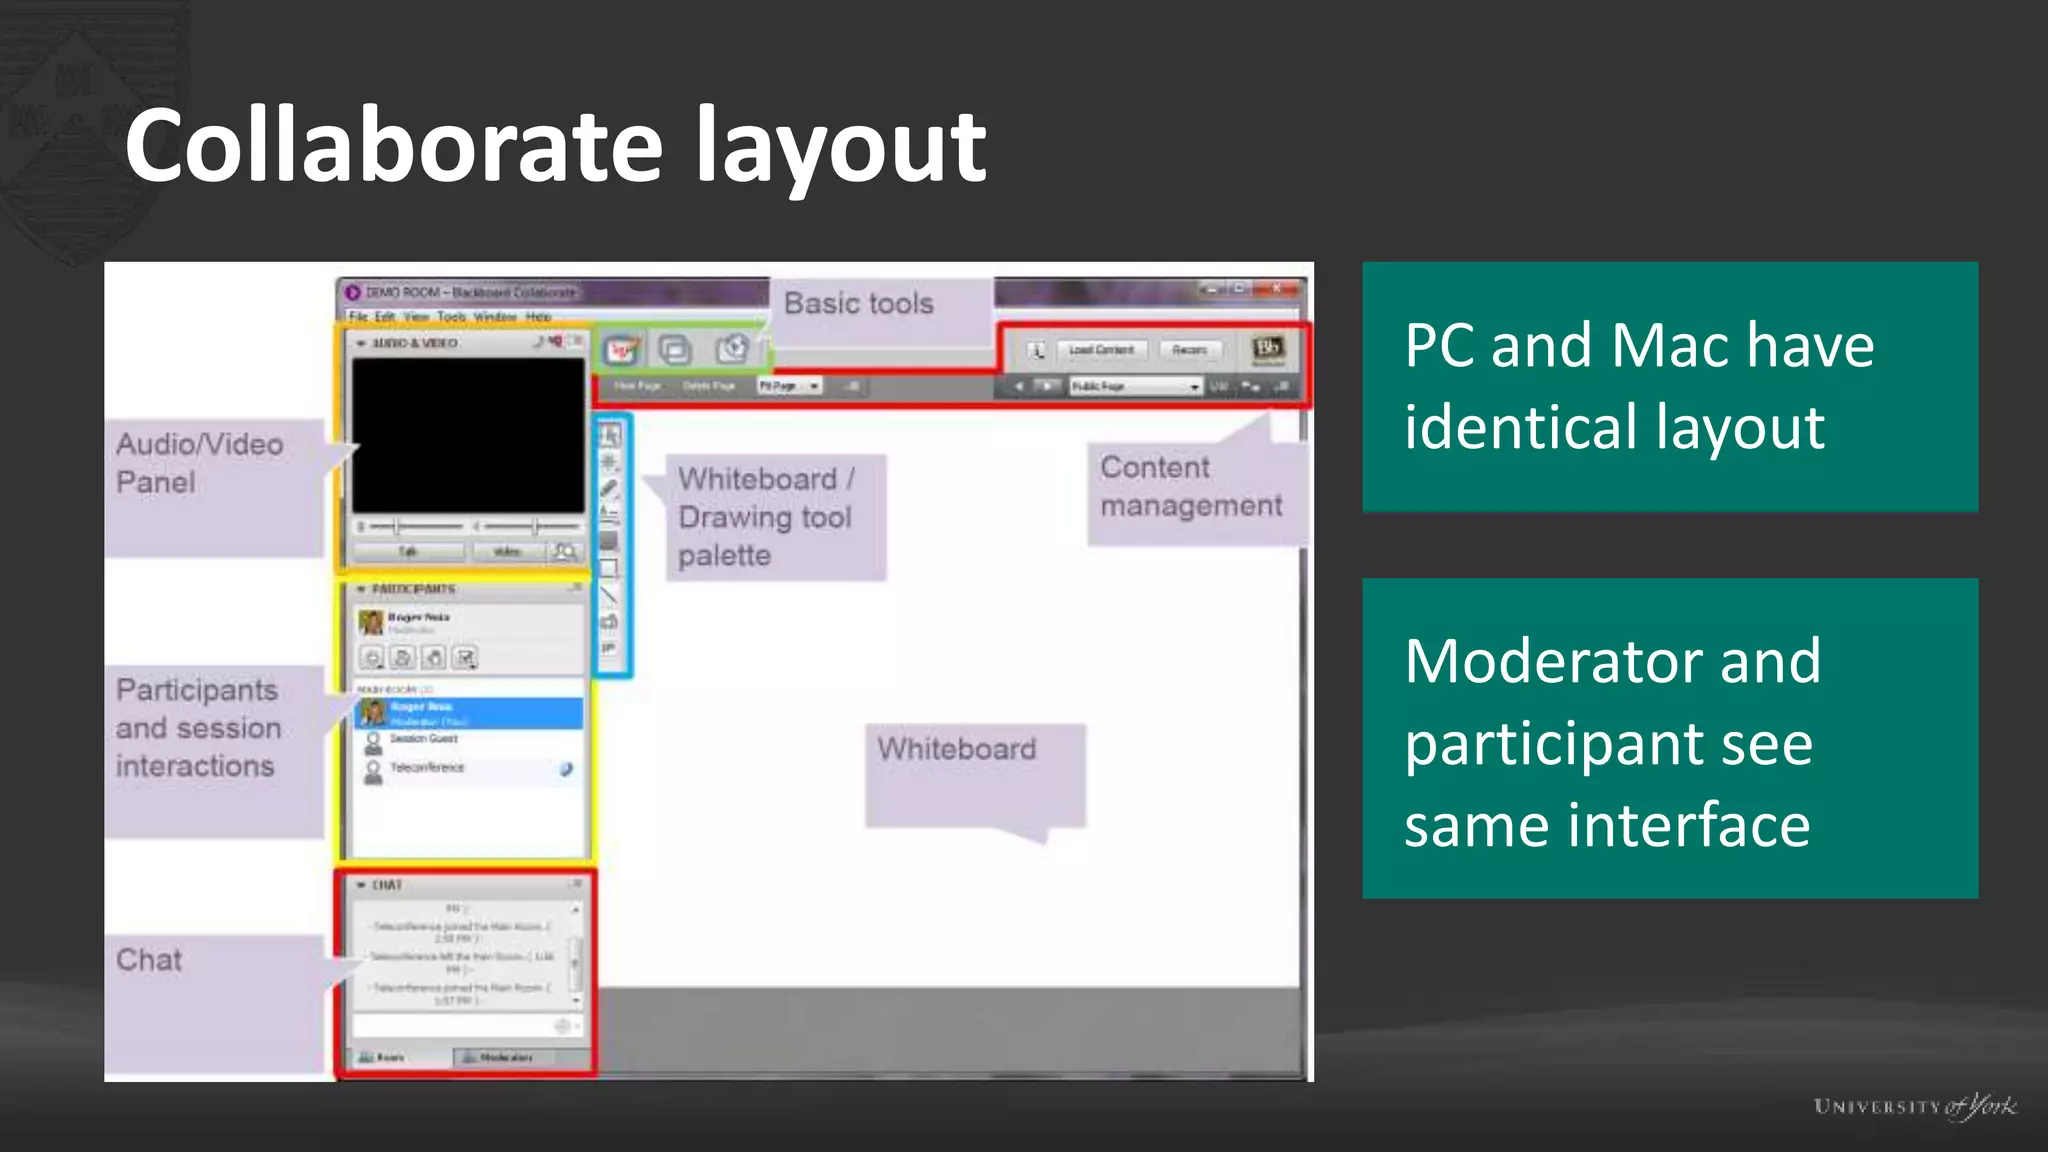Open Chat panel options menu

point(576,884)
